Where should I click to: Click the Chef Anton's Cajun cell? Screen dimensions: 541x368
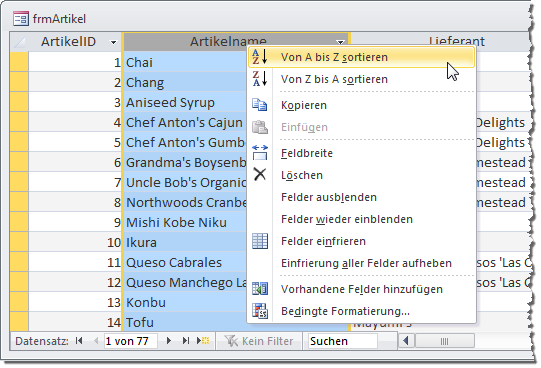185,122
